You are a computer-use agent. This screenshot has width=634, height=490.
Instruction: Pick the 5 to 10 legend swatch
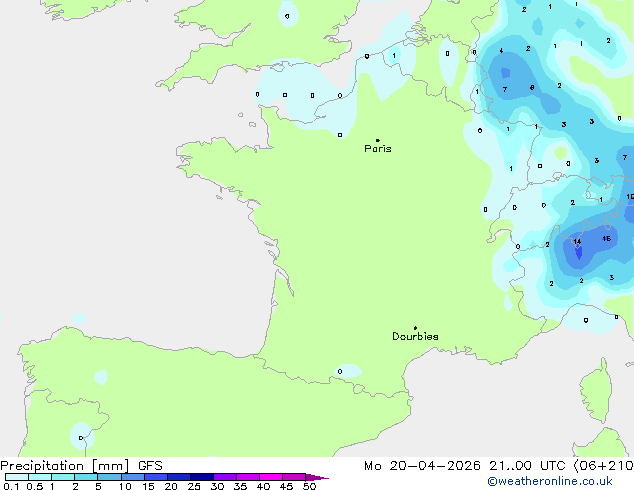coord(109,477)
